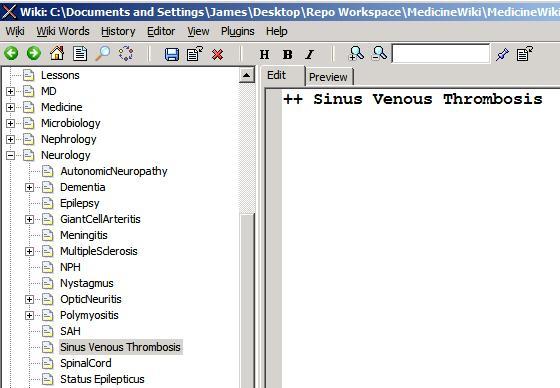The image size is (560, 388).
Task: Click the tree scrollbar up arrow
Action: [246, 75]
